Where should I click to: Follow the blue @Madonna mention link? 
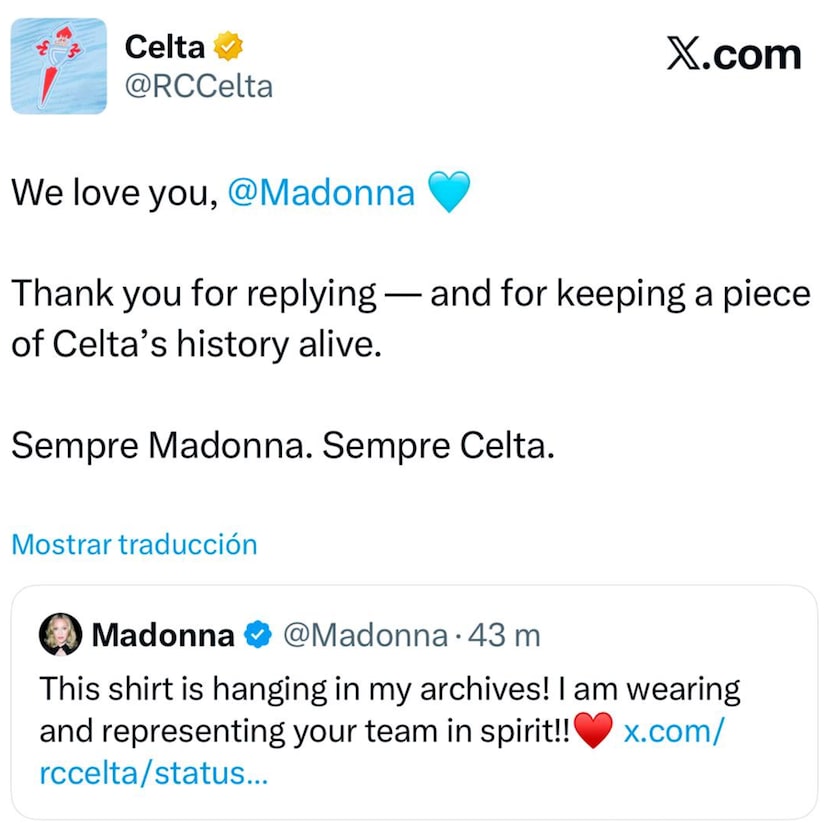pos(321,192)
